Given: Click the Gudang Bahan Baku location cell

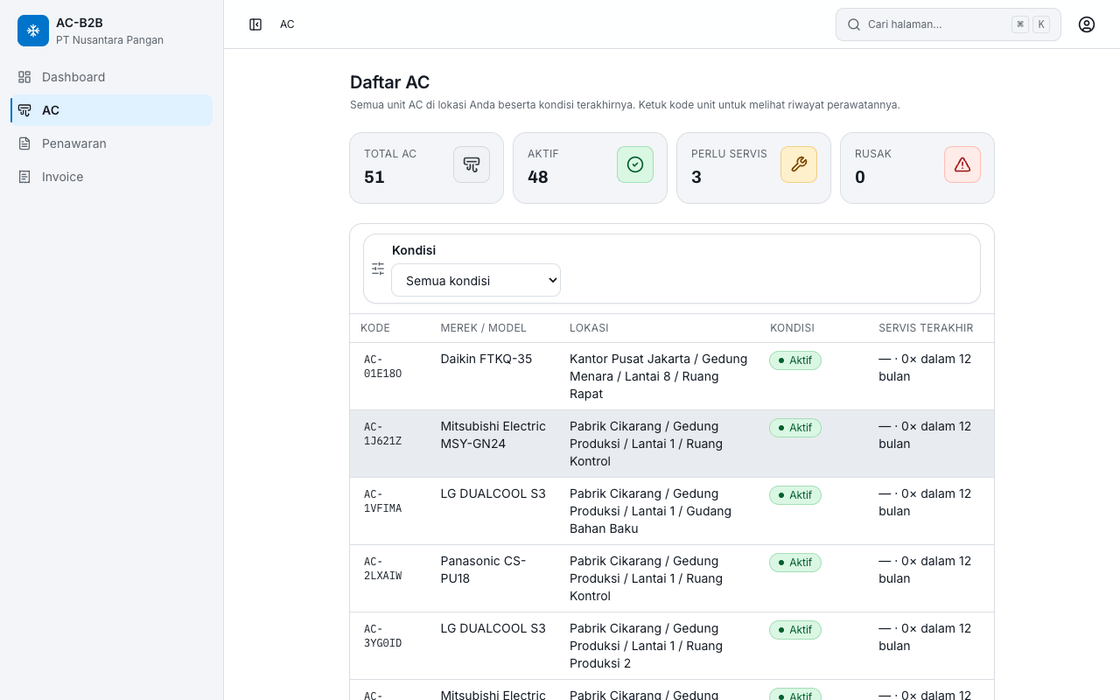Looking at the screenshot, I should click(651, 511).
